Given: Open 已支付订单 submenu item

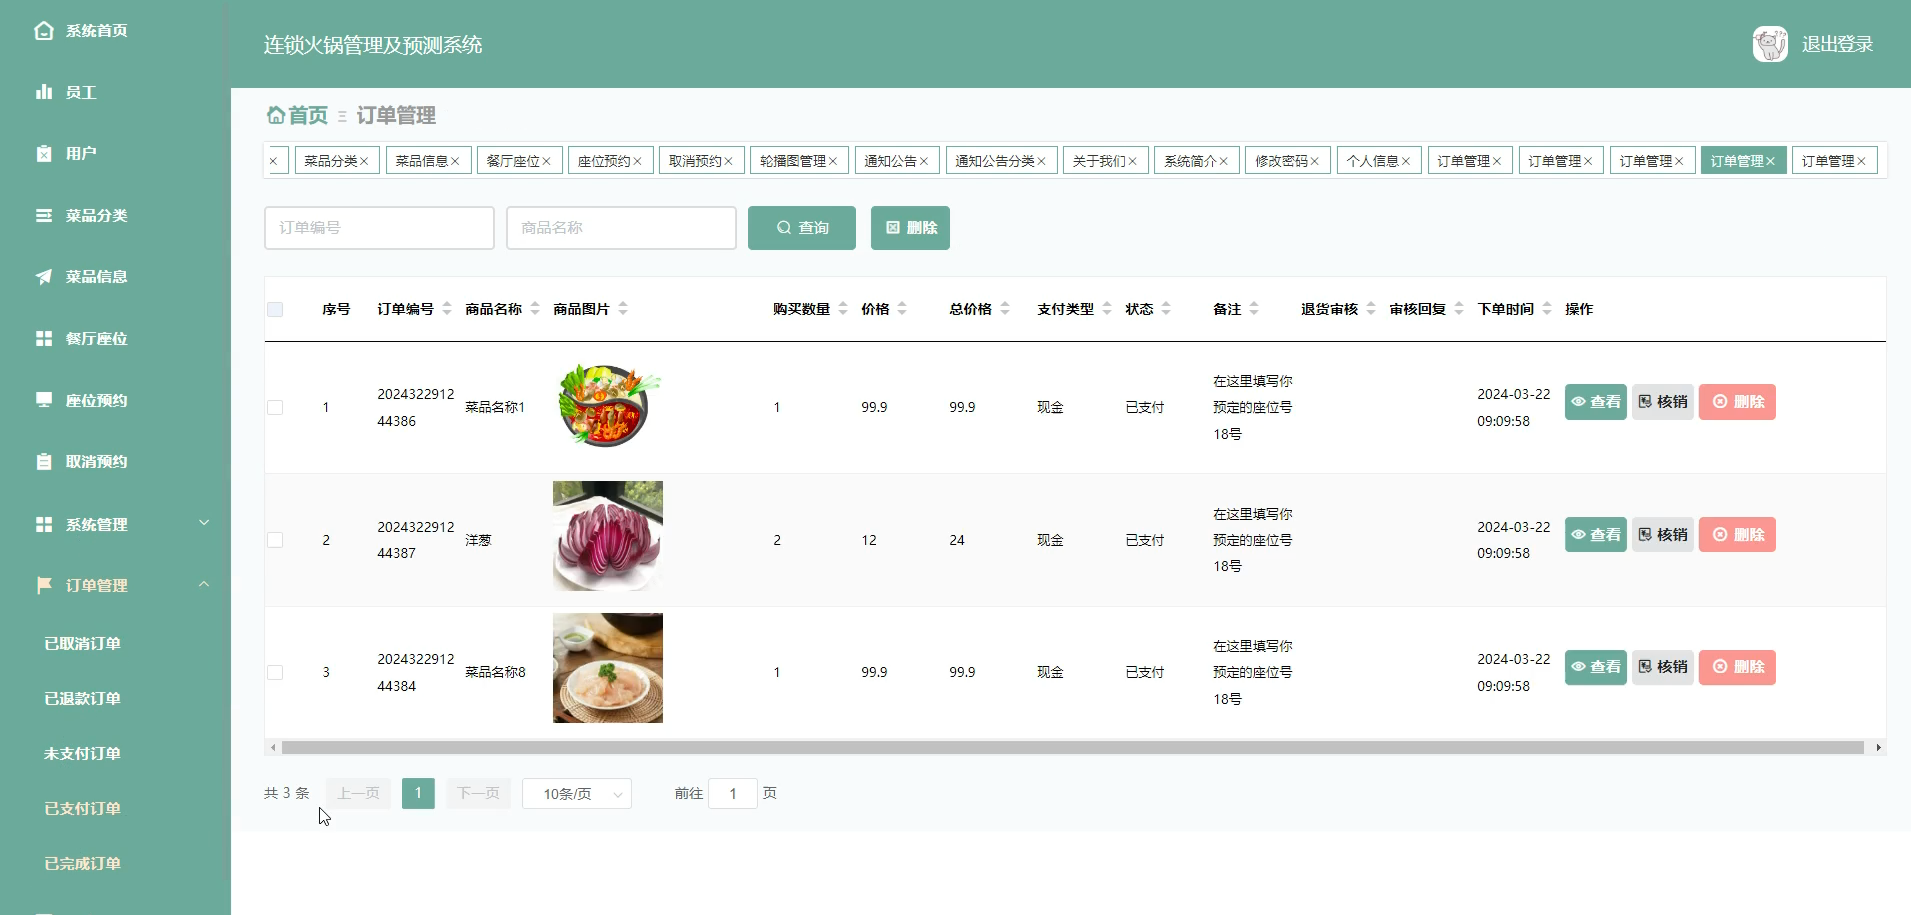Looking at the screenshot, I should click(82, 809).
